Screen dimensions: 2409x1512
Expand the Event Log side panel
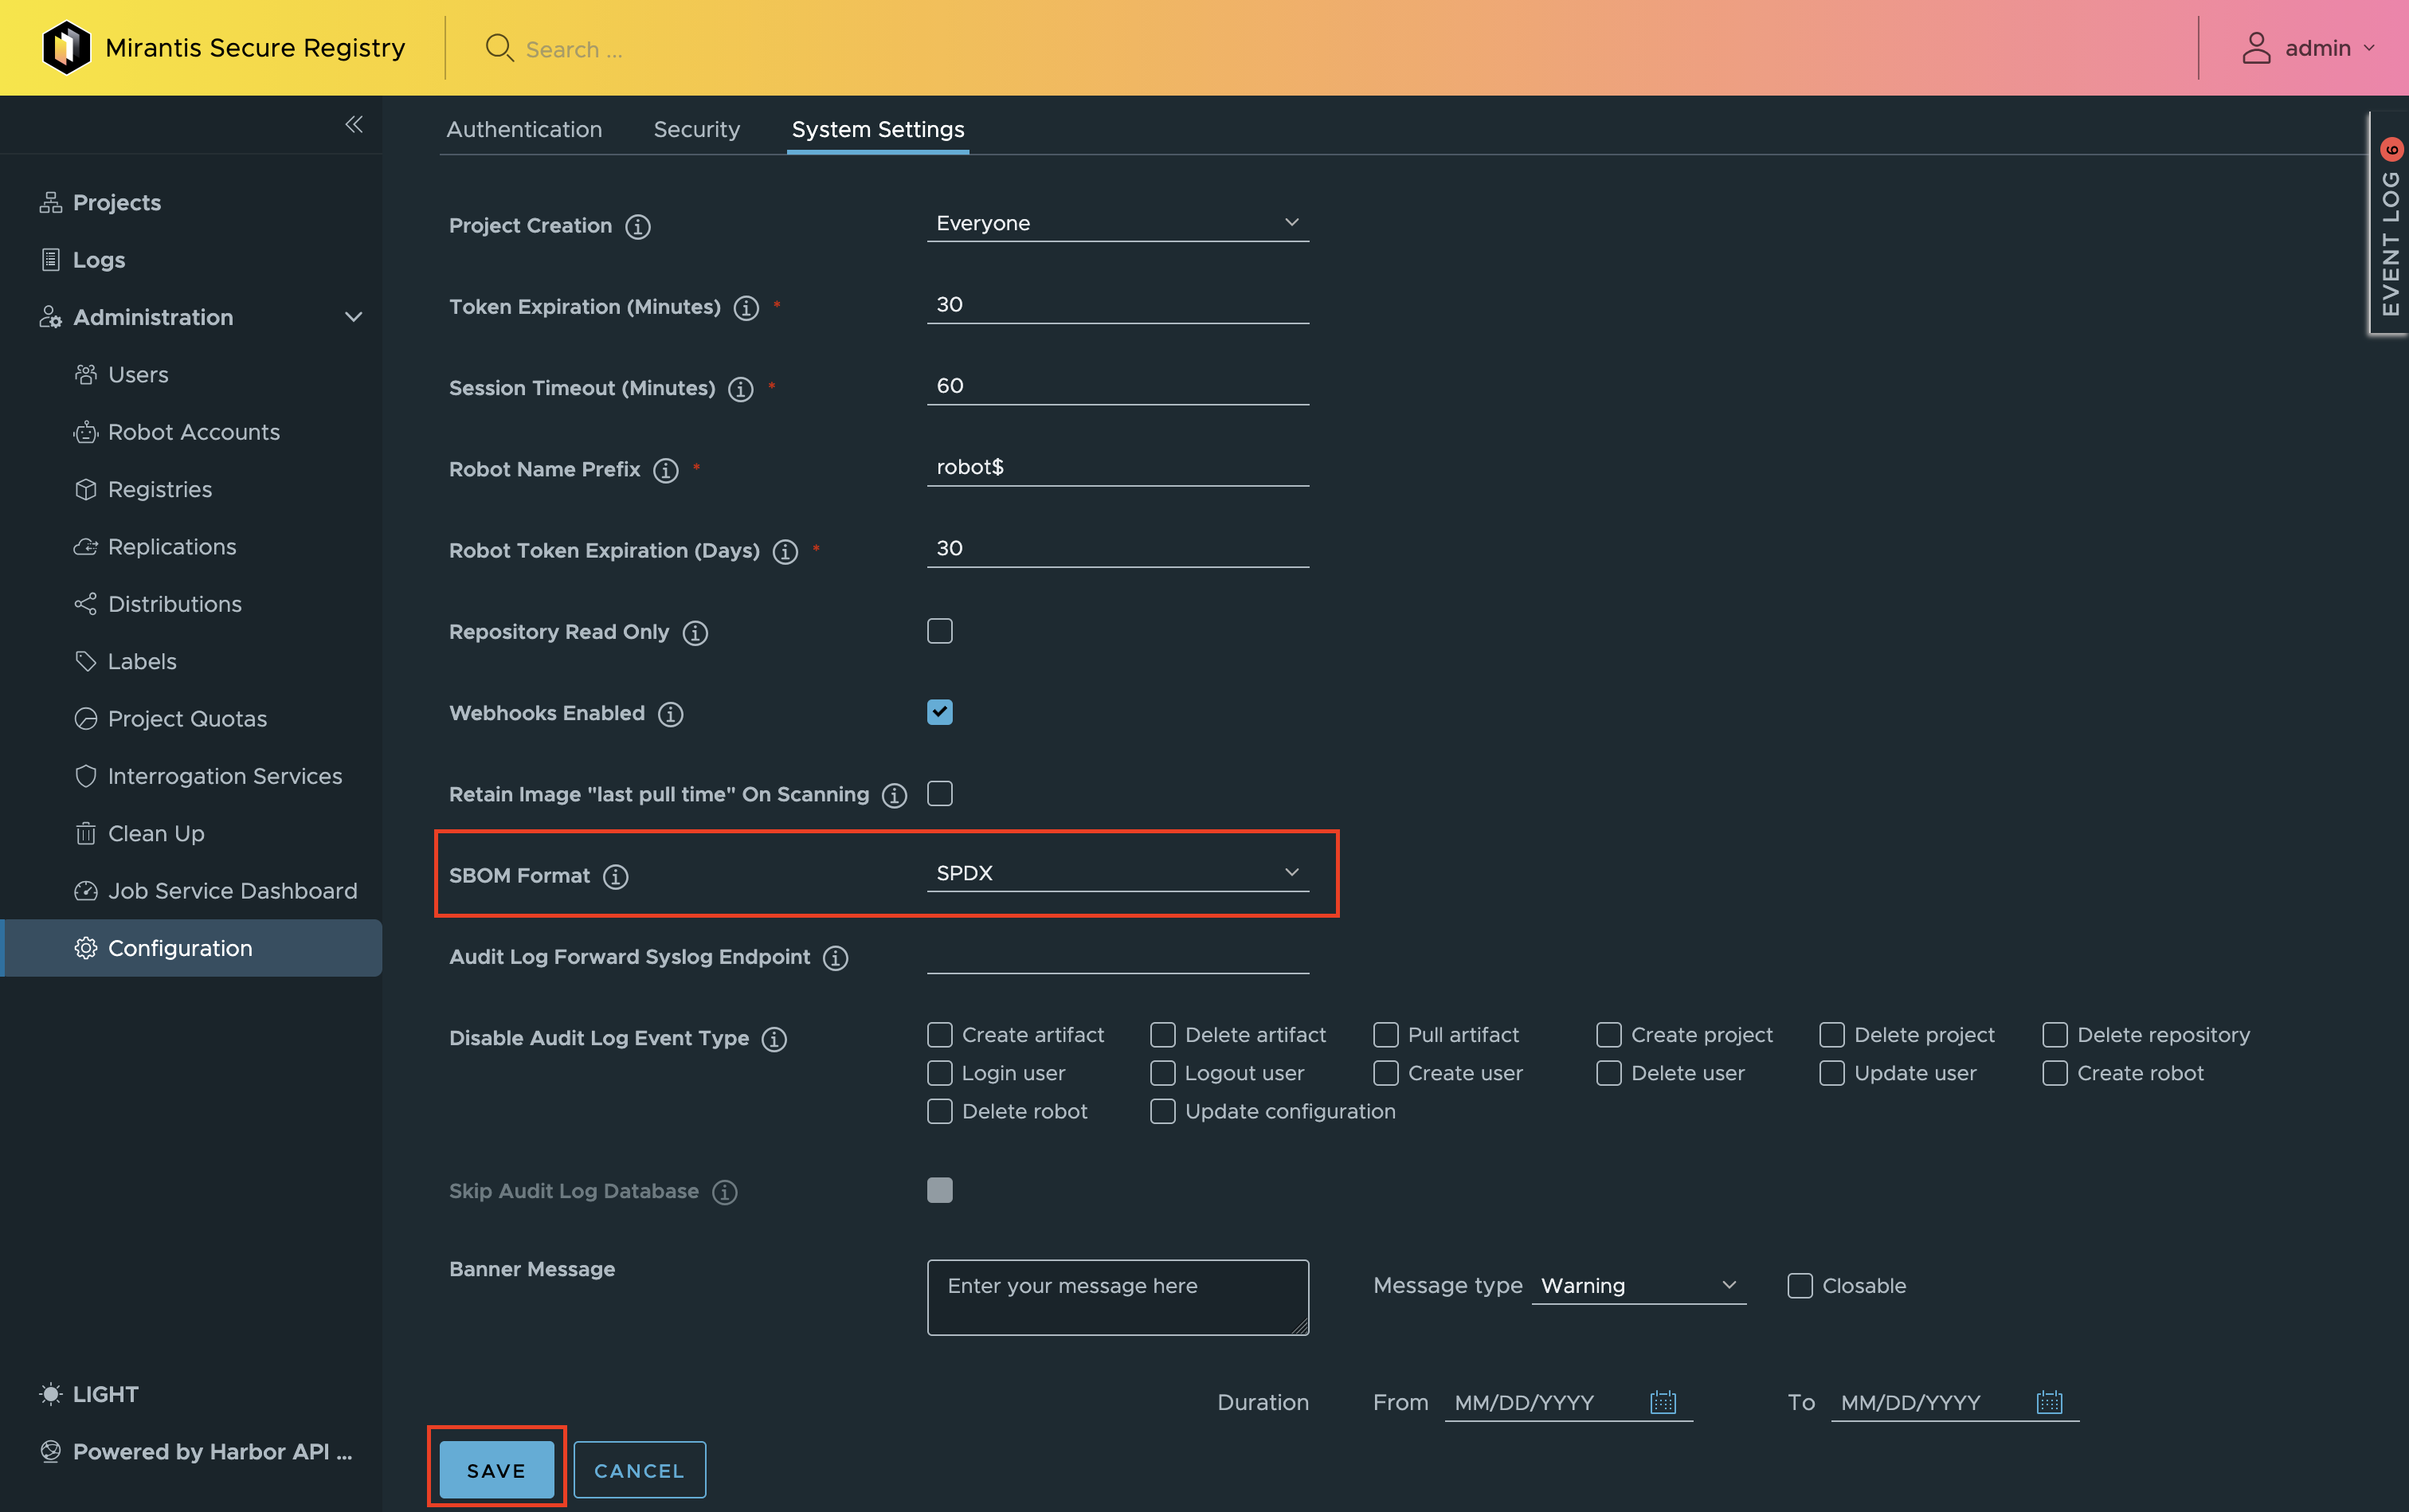point(2389,224)
